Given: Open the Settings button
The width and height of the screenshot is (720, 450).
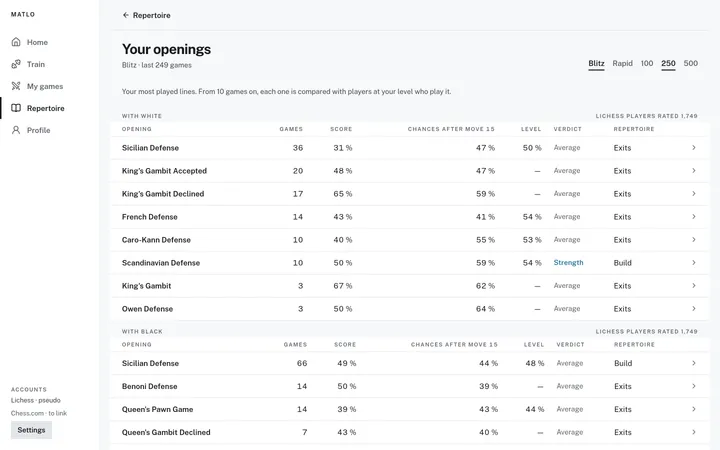Looking at the screenshot, I should pyautogui.click(x=31, y=430).
